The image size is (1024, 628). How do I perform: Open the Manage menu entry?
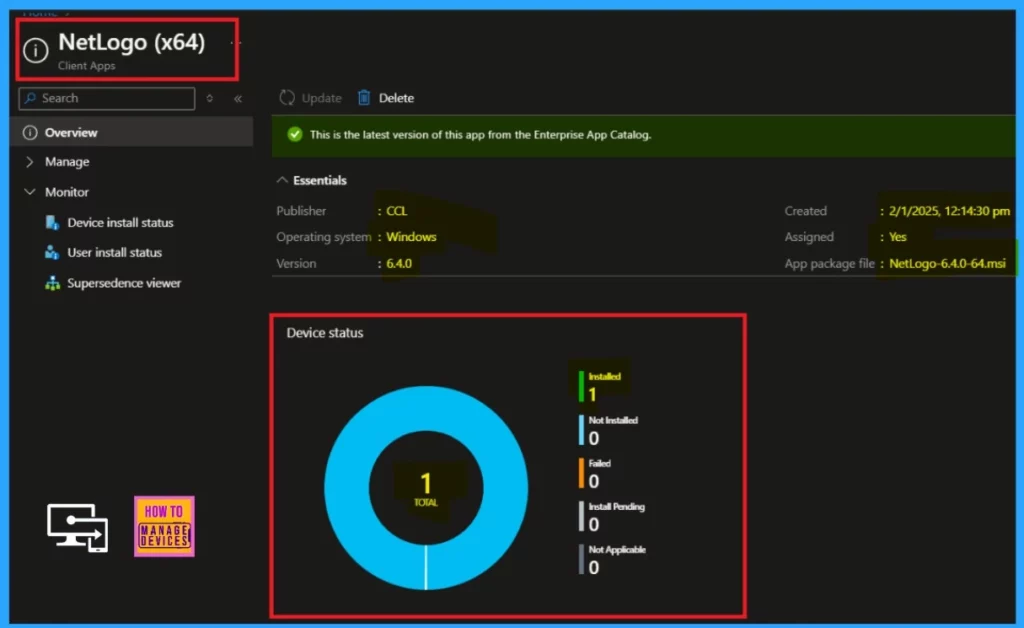click(67, 162)
